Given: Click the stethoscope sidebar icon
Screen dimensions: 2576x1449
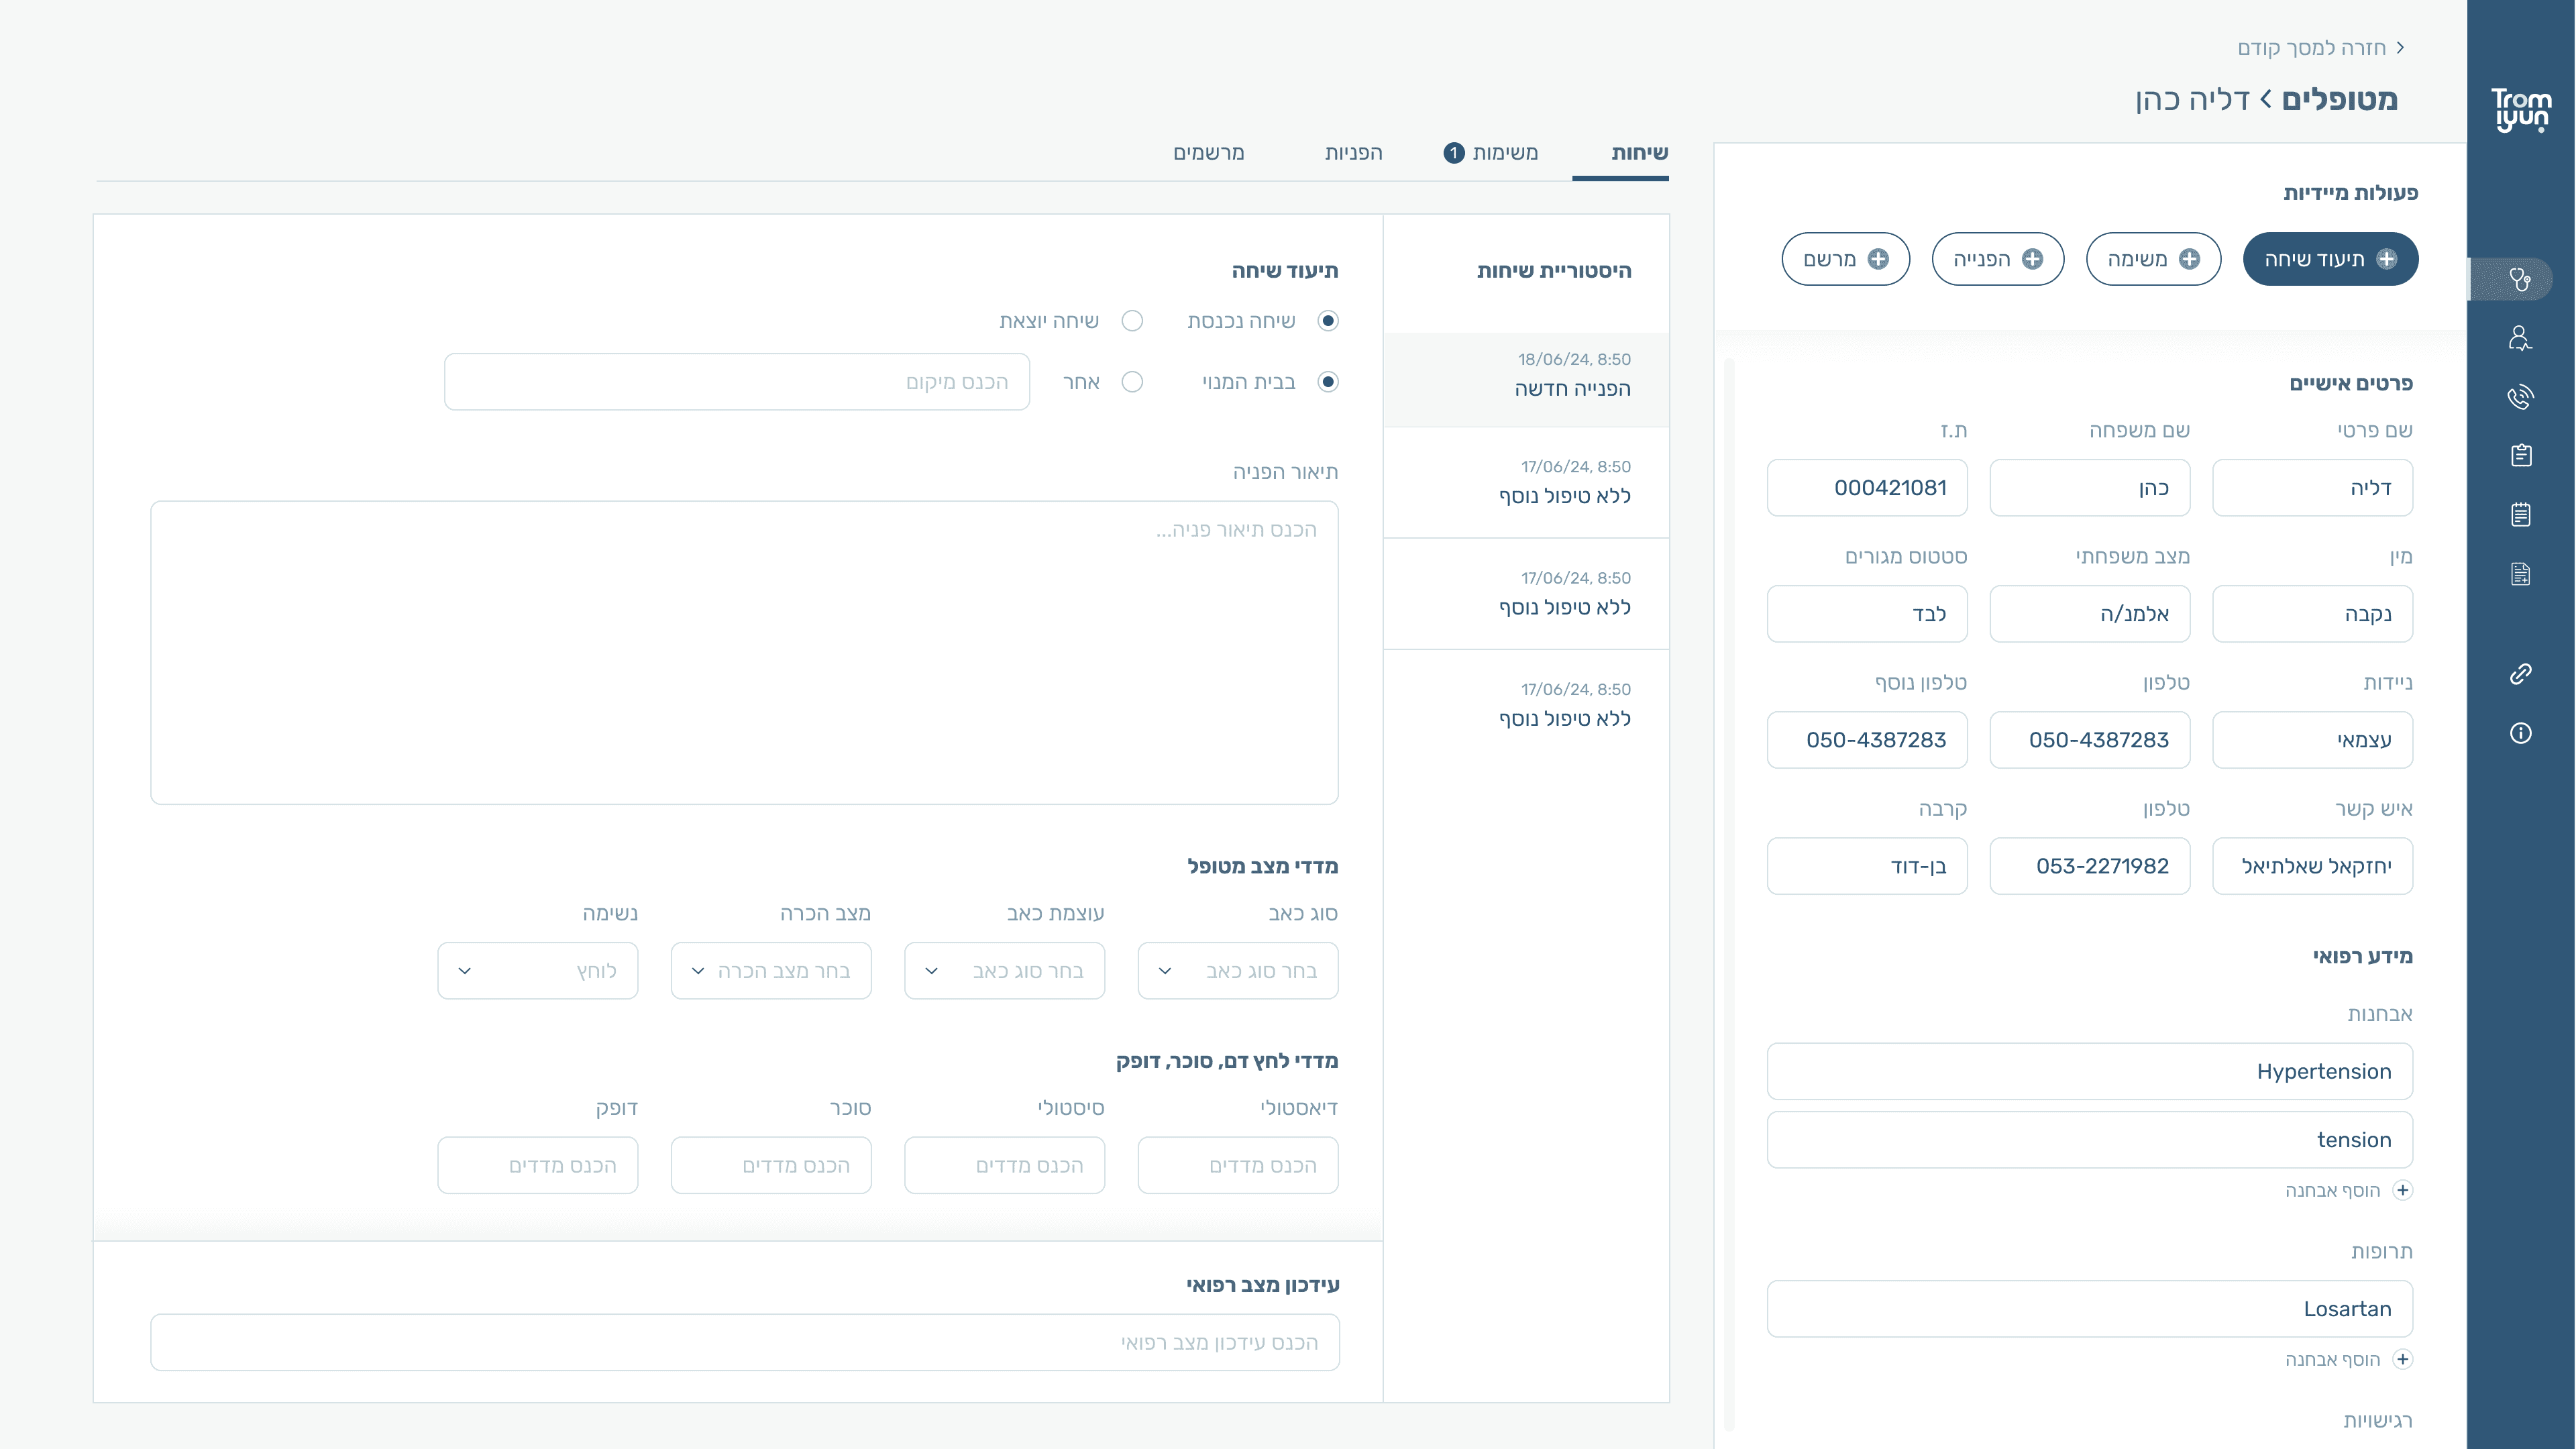Looking at the screenshot, I should (2520, 279).
